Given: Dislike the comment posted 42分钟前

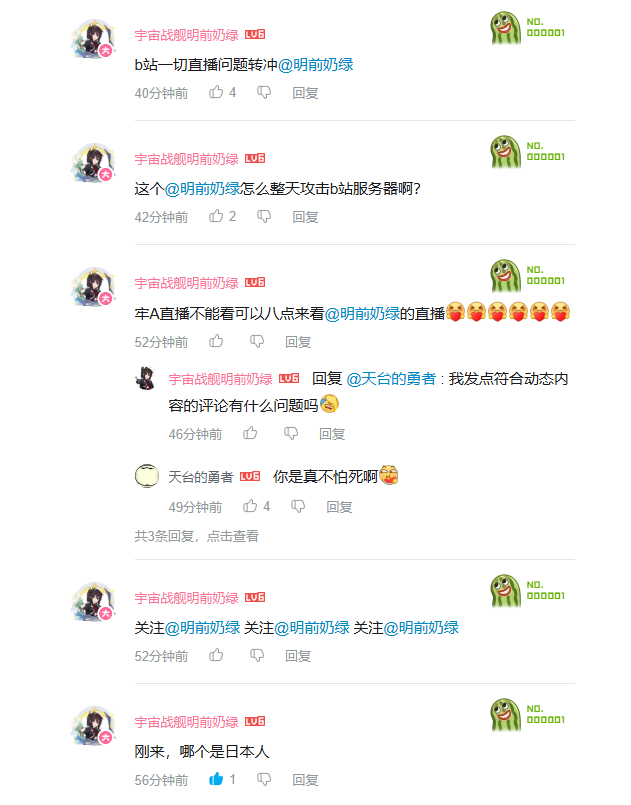Looking at the screenshot, I should tap(264, 216).
